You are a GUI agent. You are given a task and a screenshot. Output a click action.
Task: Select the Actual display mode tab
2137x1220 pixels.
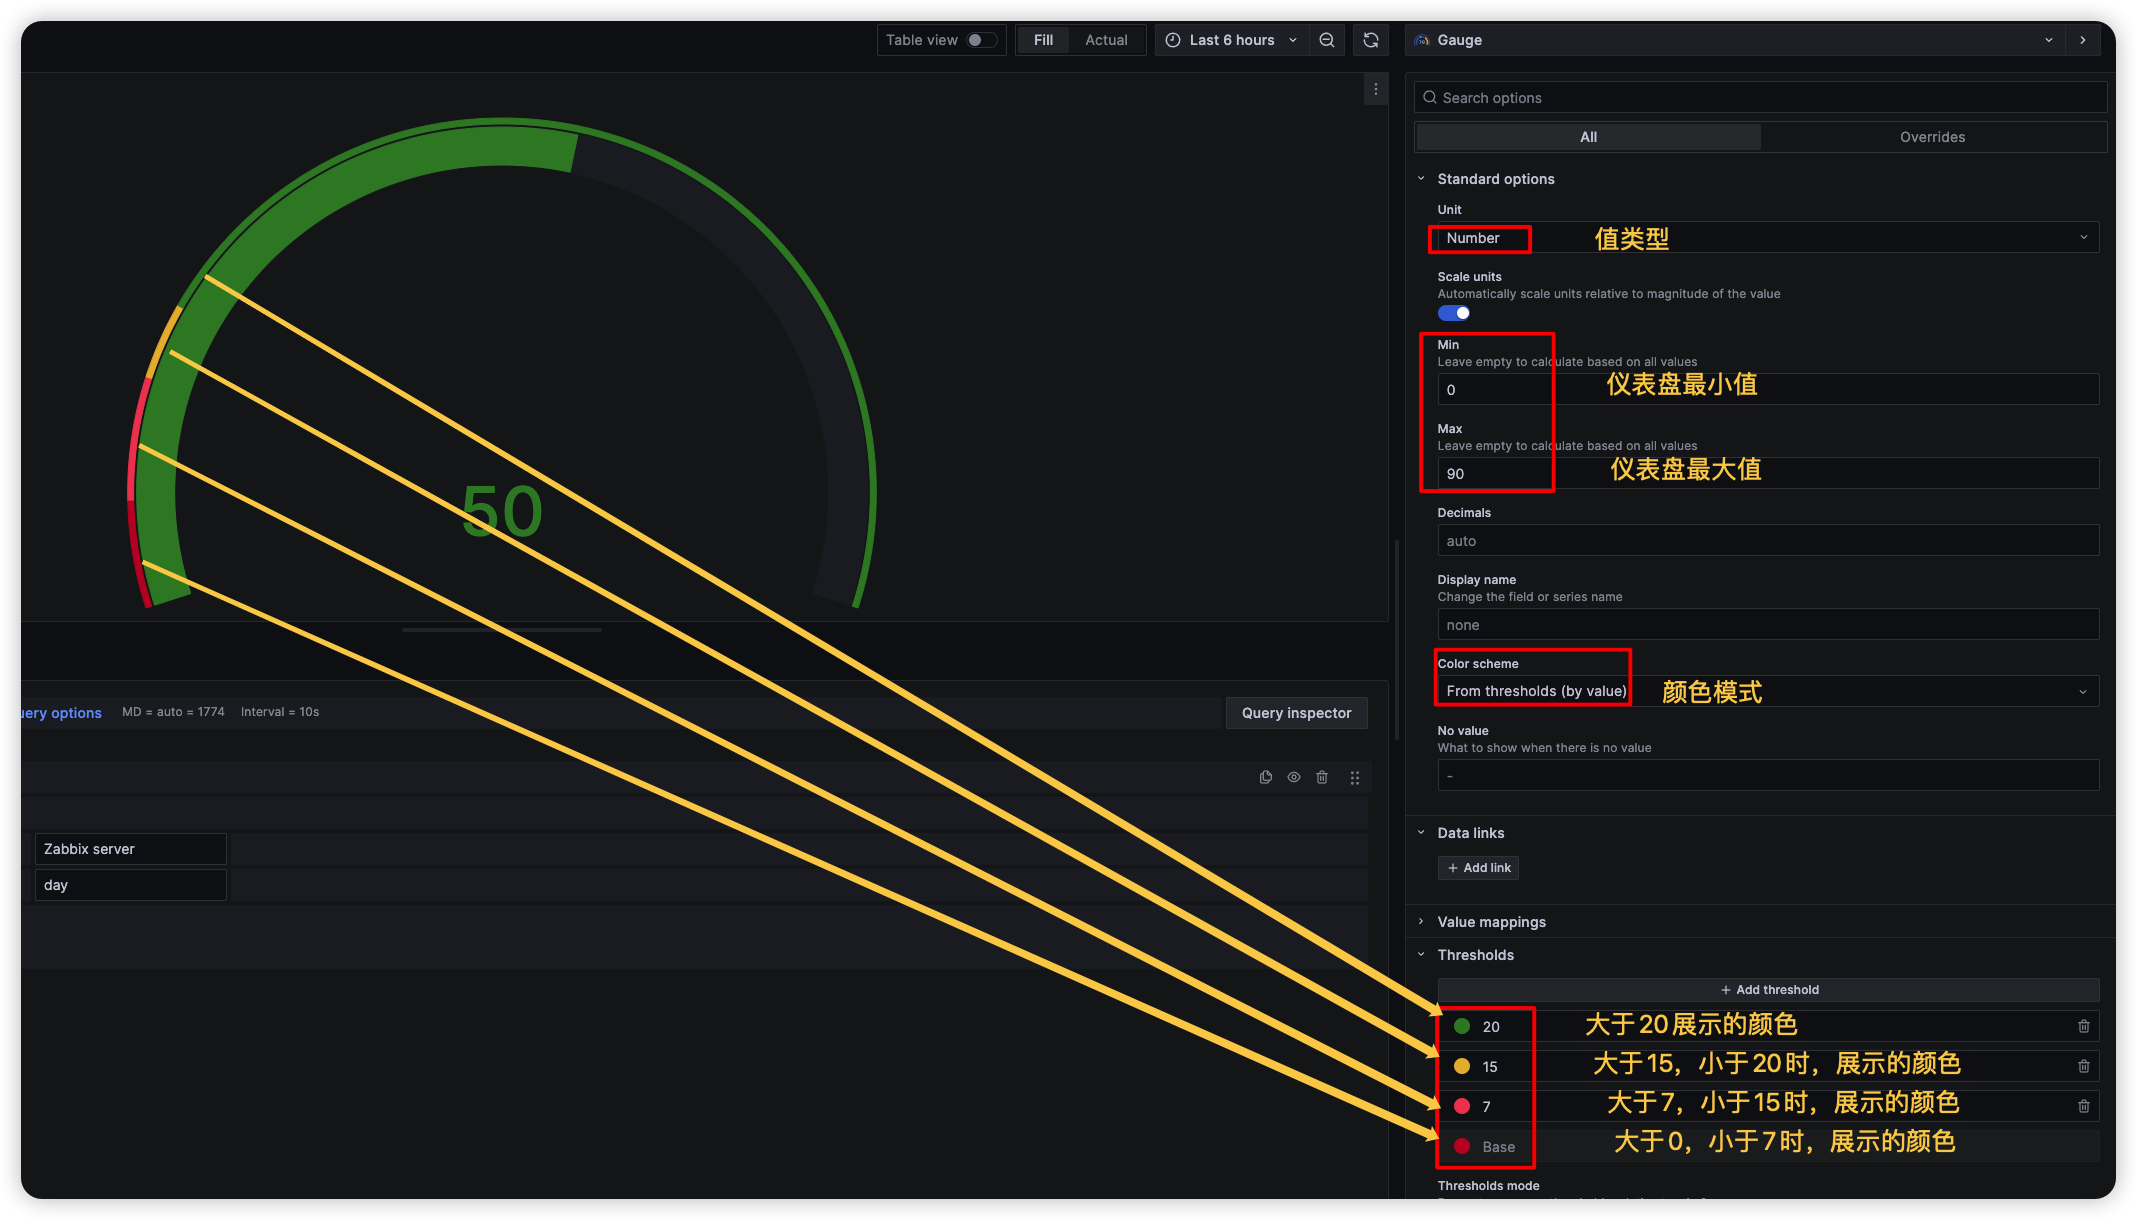[1106, 40]
